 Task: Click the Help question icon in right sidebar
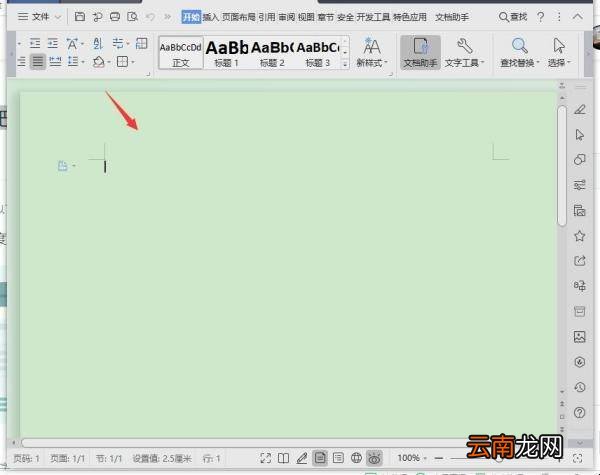(580, 413)
